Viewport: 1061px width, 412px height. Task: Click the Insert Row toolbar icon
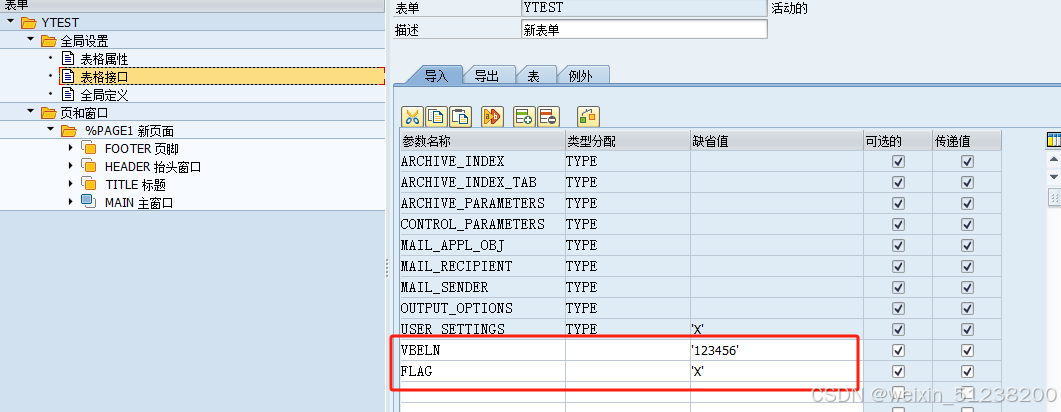pyautogui.click(x=524, y=116)
